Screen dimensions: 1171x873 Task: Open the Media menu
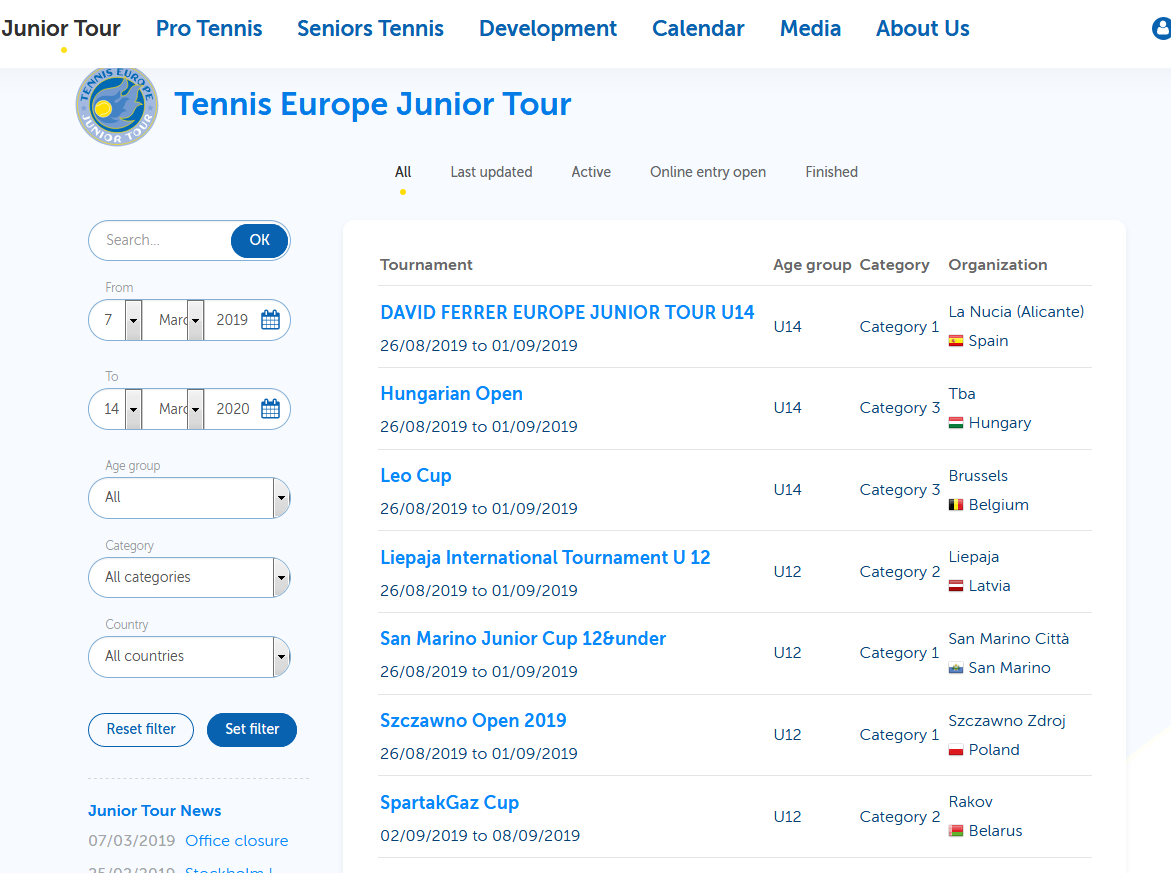[810, 28]
